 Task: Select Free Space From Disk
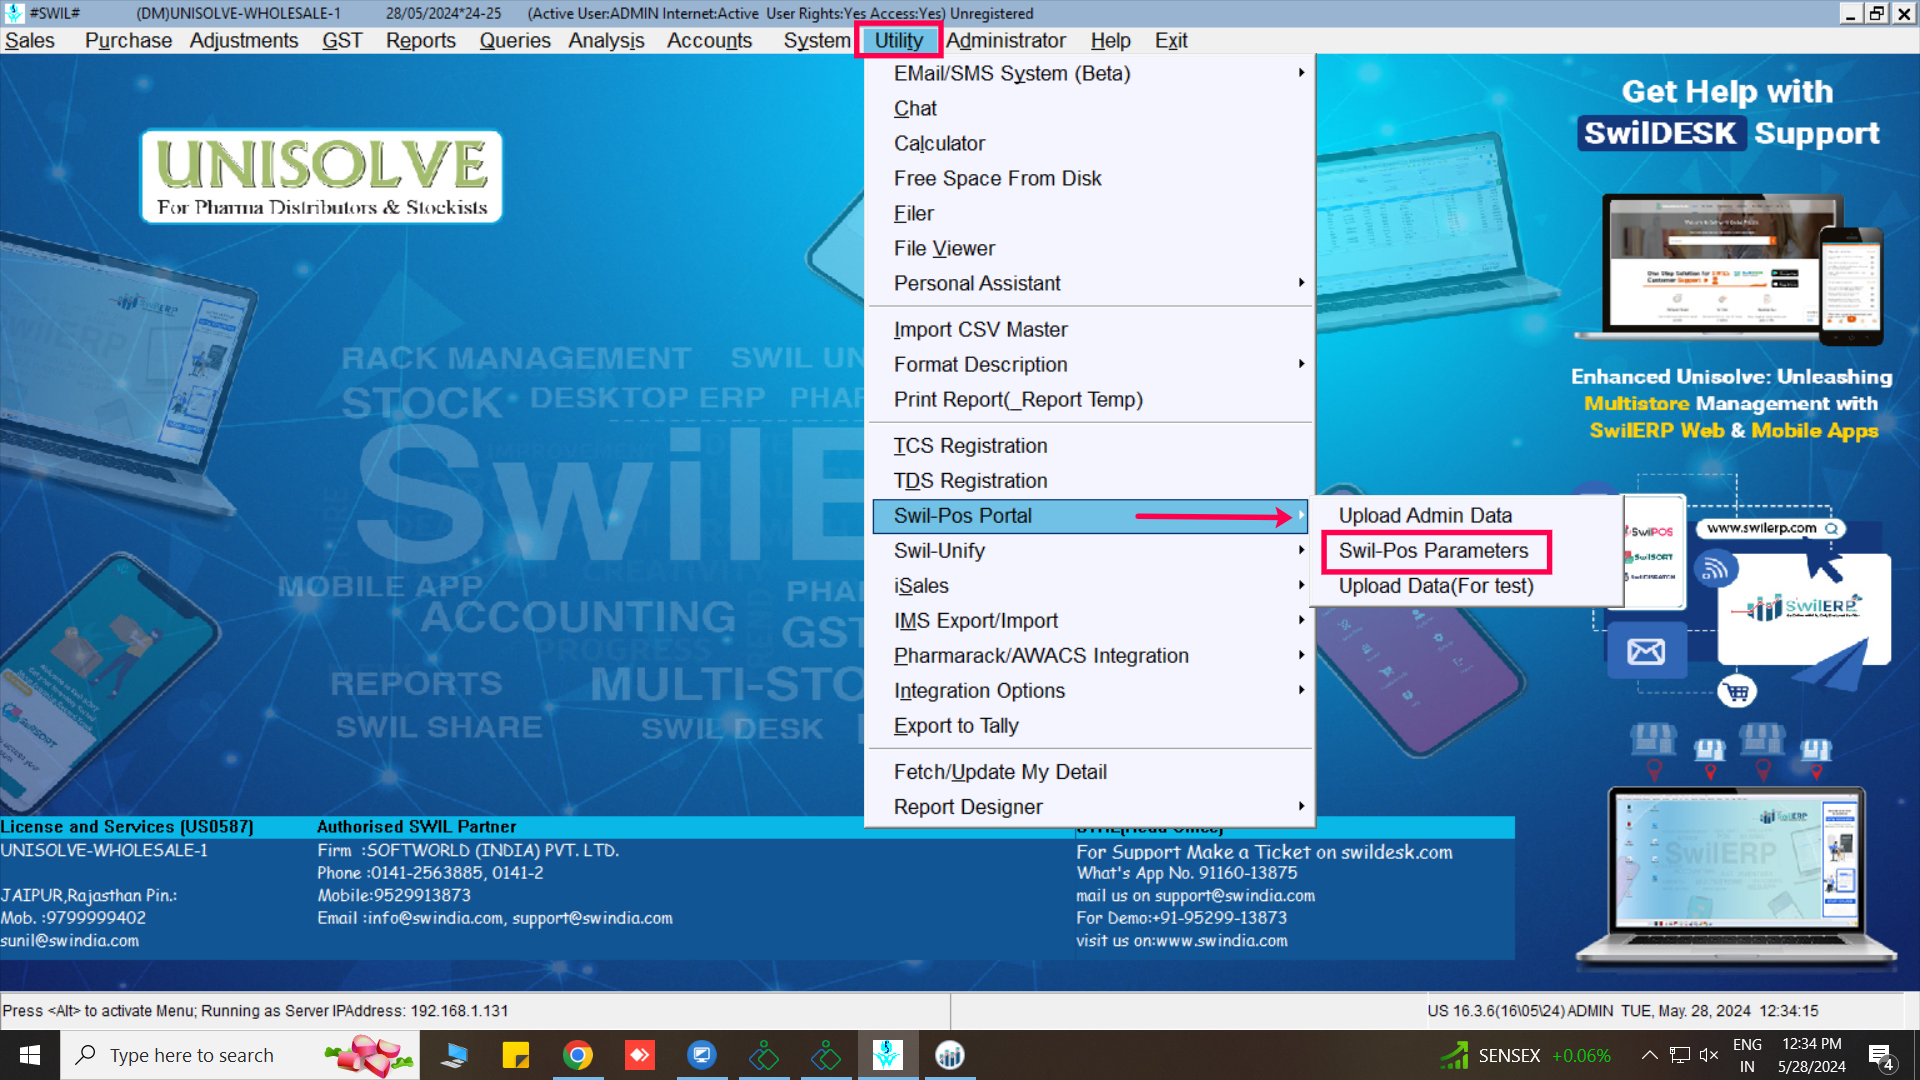click(1090, 178)
